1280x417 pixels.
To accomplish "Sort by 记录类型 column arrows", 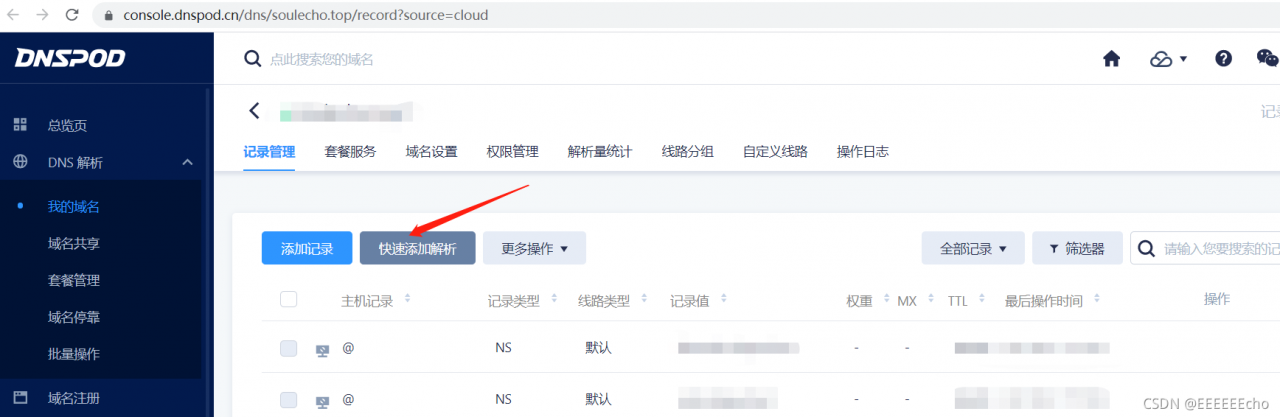I will coord(553,299).
